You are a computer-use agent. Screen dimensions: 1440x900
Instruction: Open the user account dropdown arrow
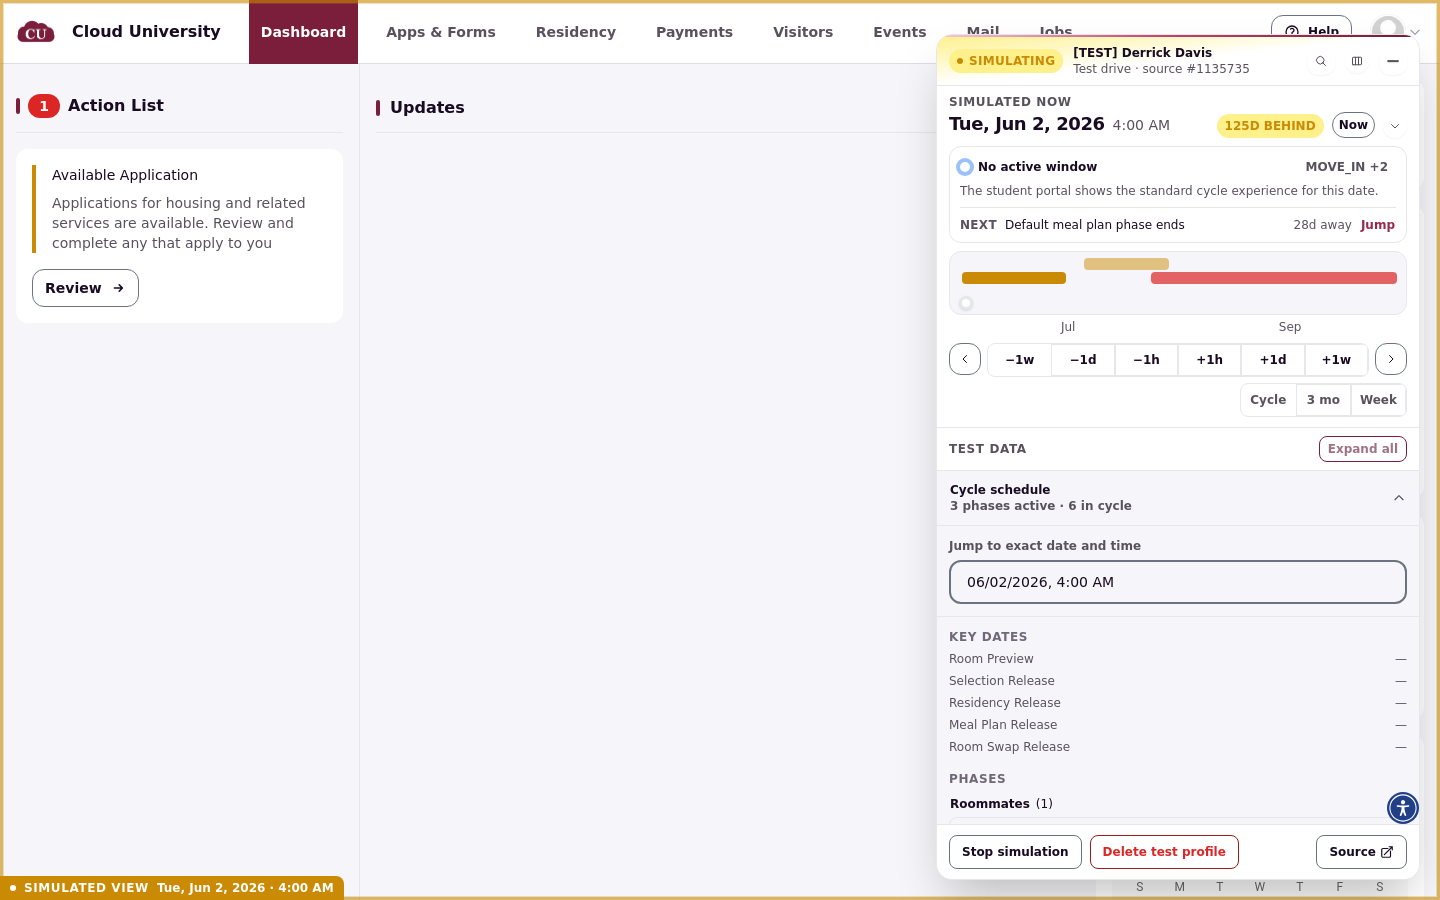(x=1415, y=32)
